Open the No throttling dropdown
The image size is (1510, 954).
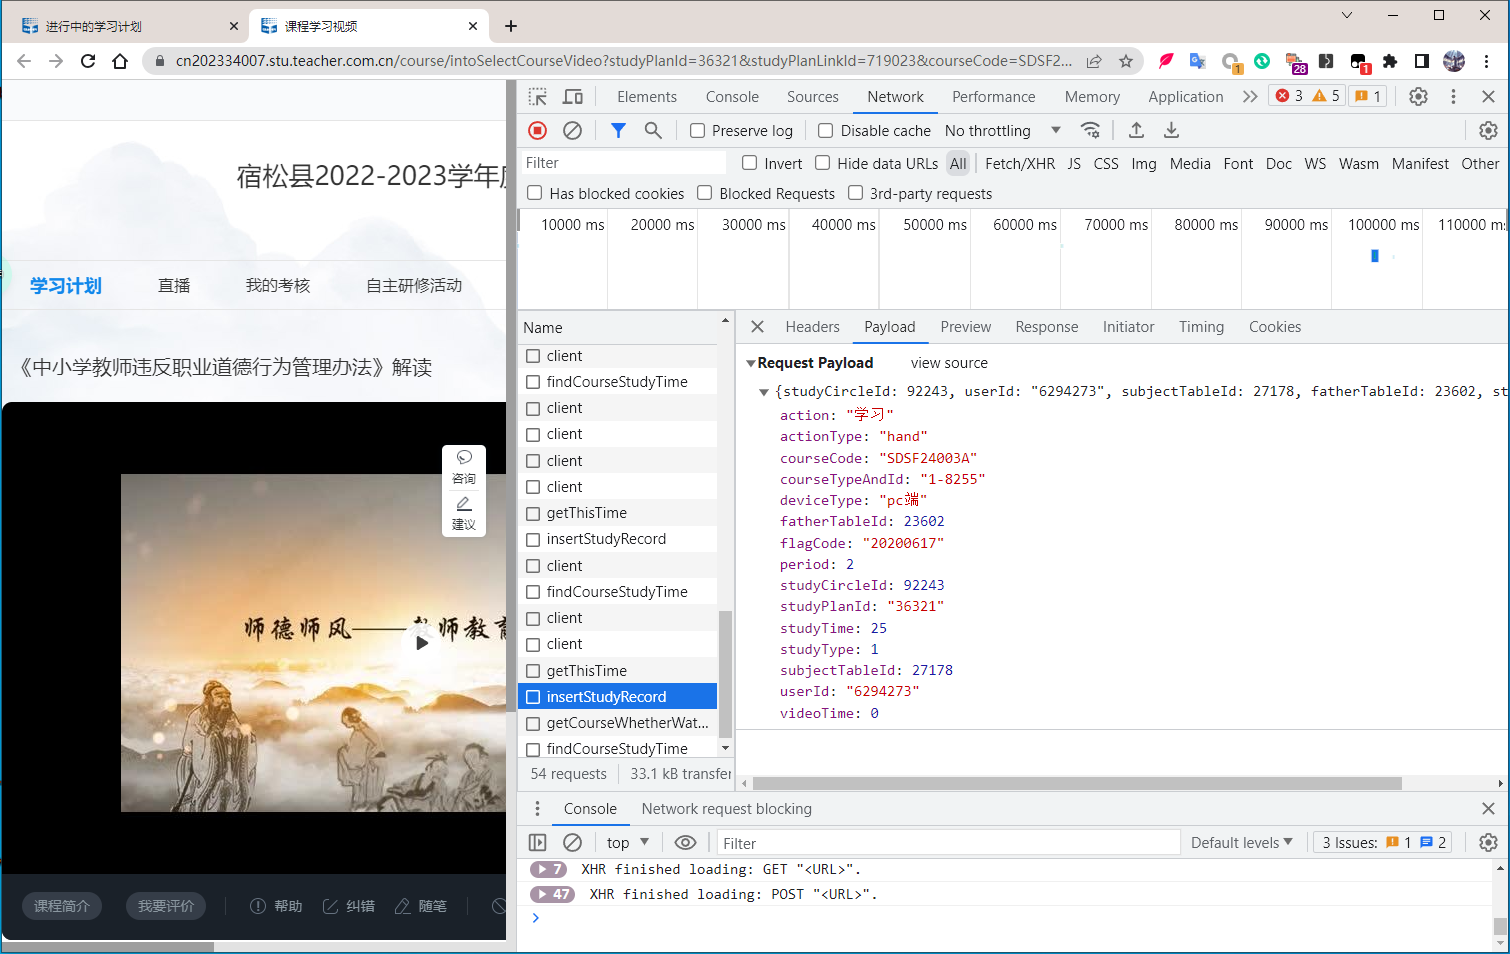[1002, 131]
